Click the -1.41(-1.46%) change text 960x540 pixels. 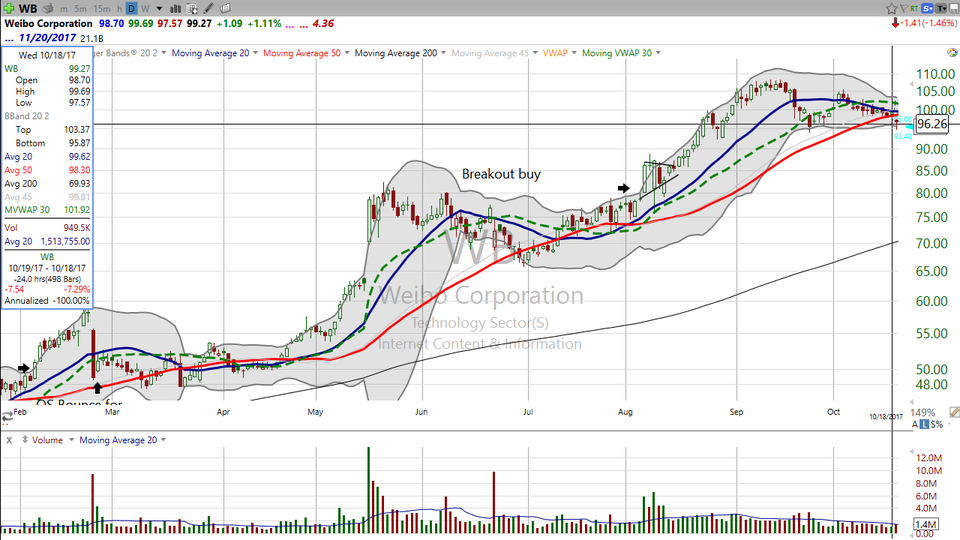[x=930, y=23]
